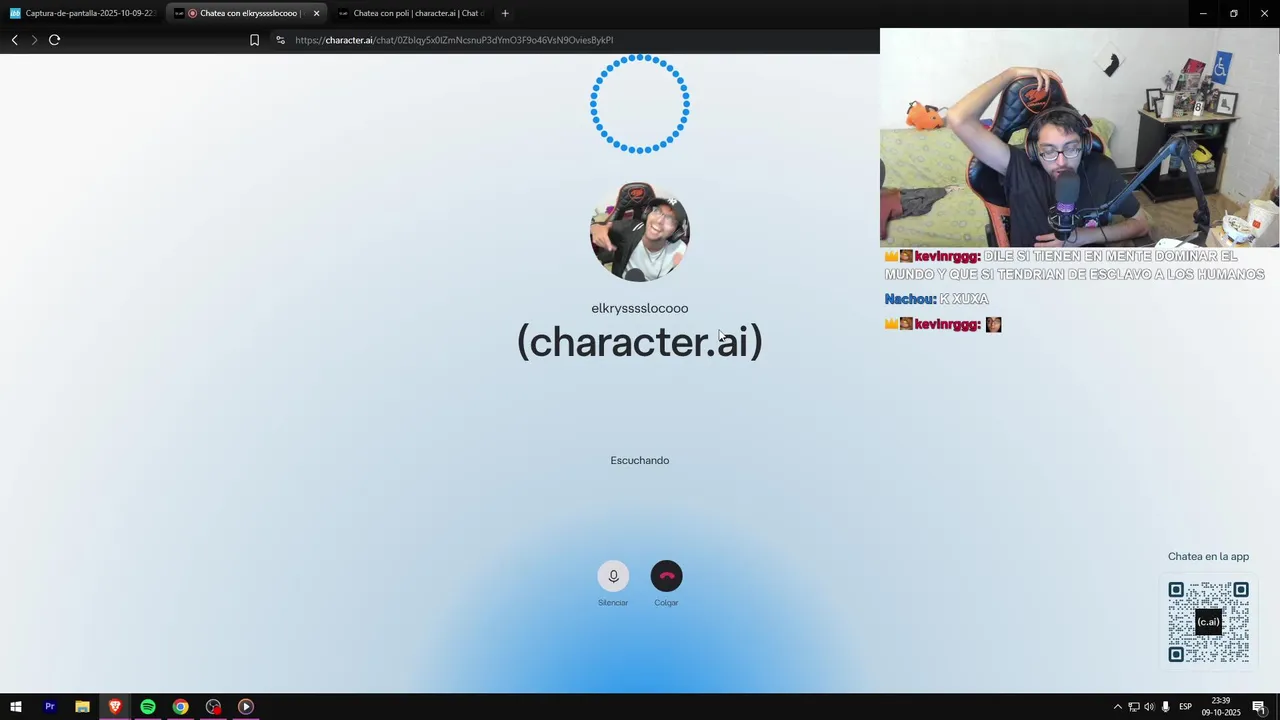Open the Windows Start menu
This screenshot has width=1280, height=720.
pyautogui.click(x=16, y=707)
